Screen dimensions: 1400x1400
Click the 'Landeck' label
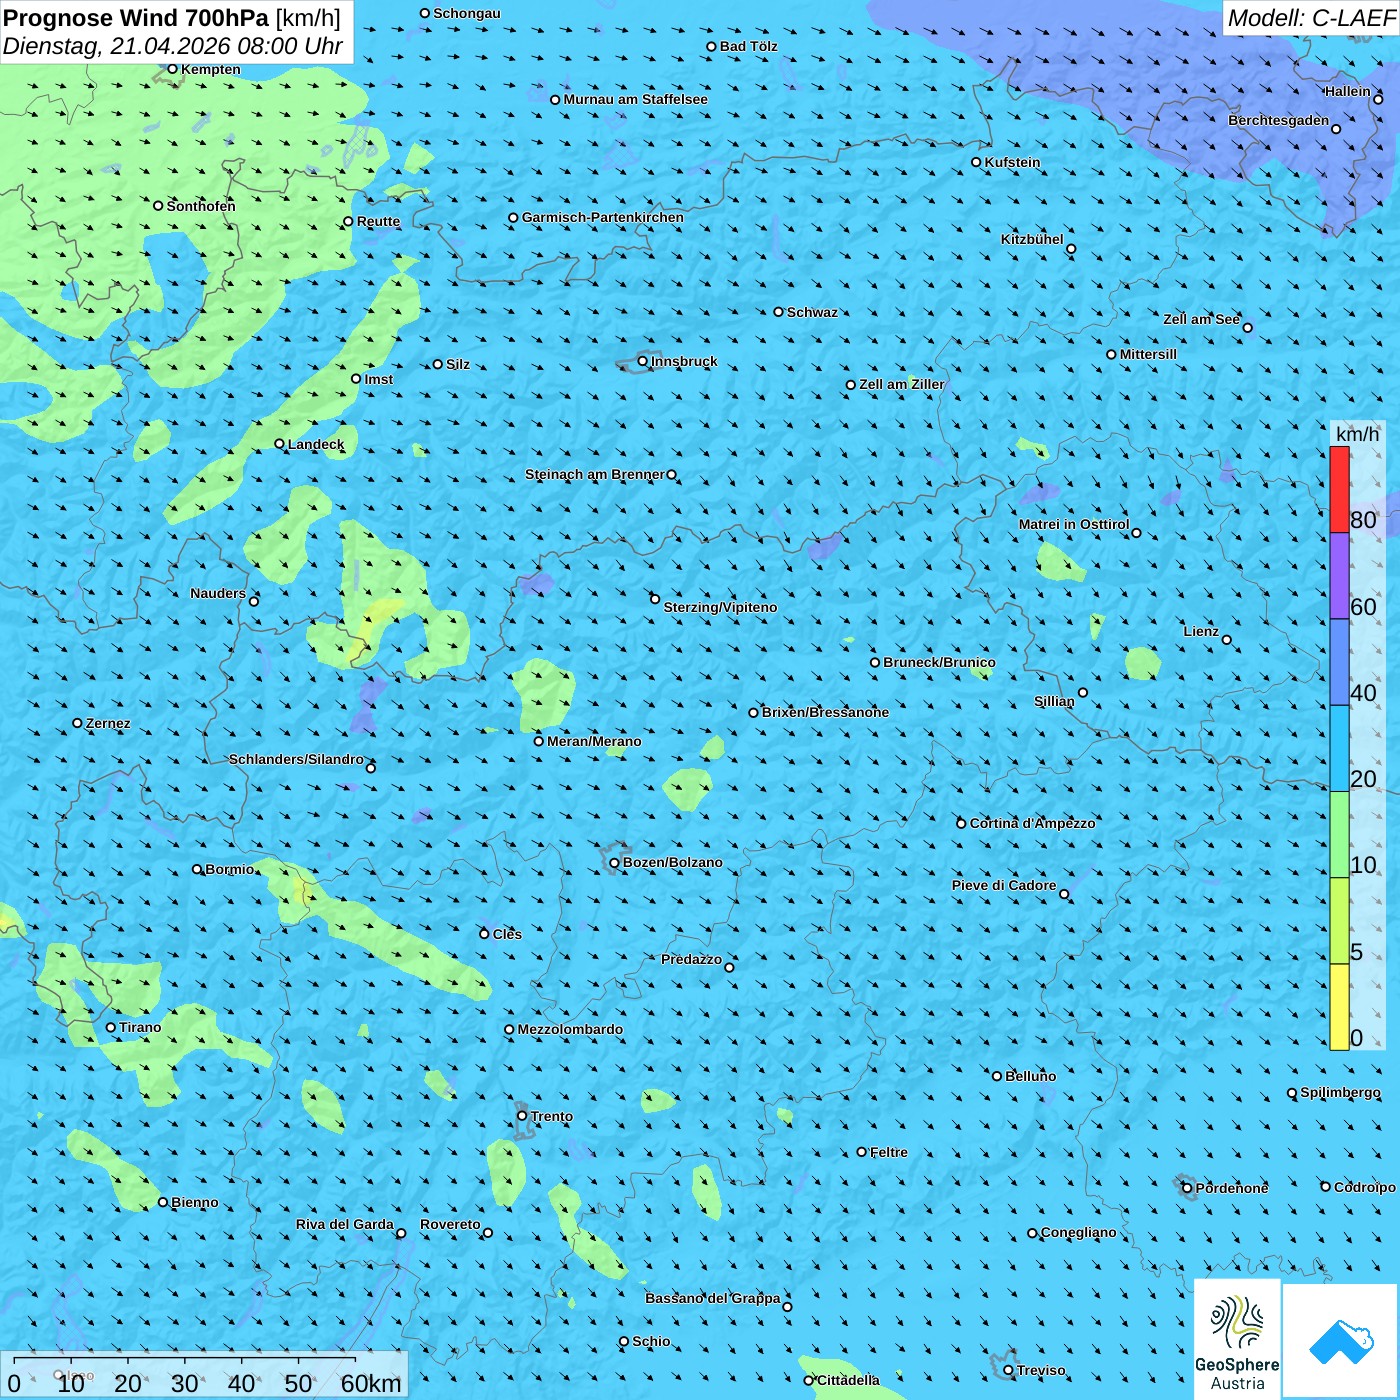316,444
